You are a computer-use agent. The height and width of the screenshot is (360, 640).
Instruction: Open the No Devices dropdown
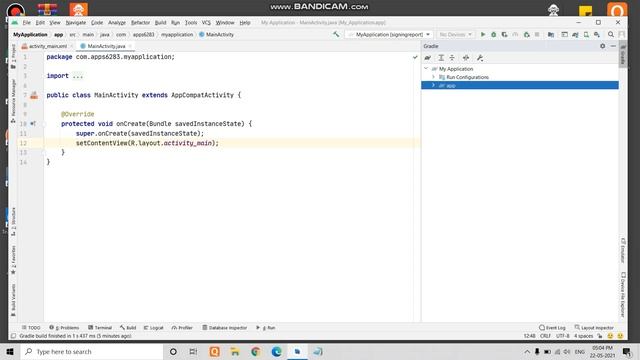coord(456,35)
